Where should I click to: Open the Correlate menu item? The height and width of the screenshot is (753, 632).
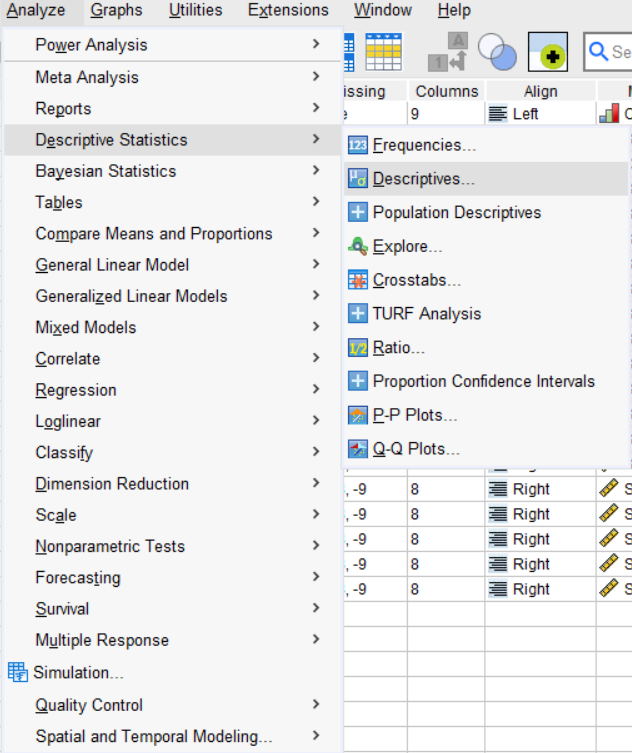(172, 358)
